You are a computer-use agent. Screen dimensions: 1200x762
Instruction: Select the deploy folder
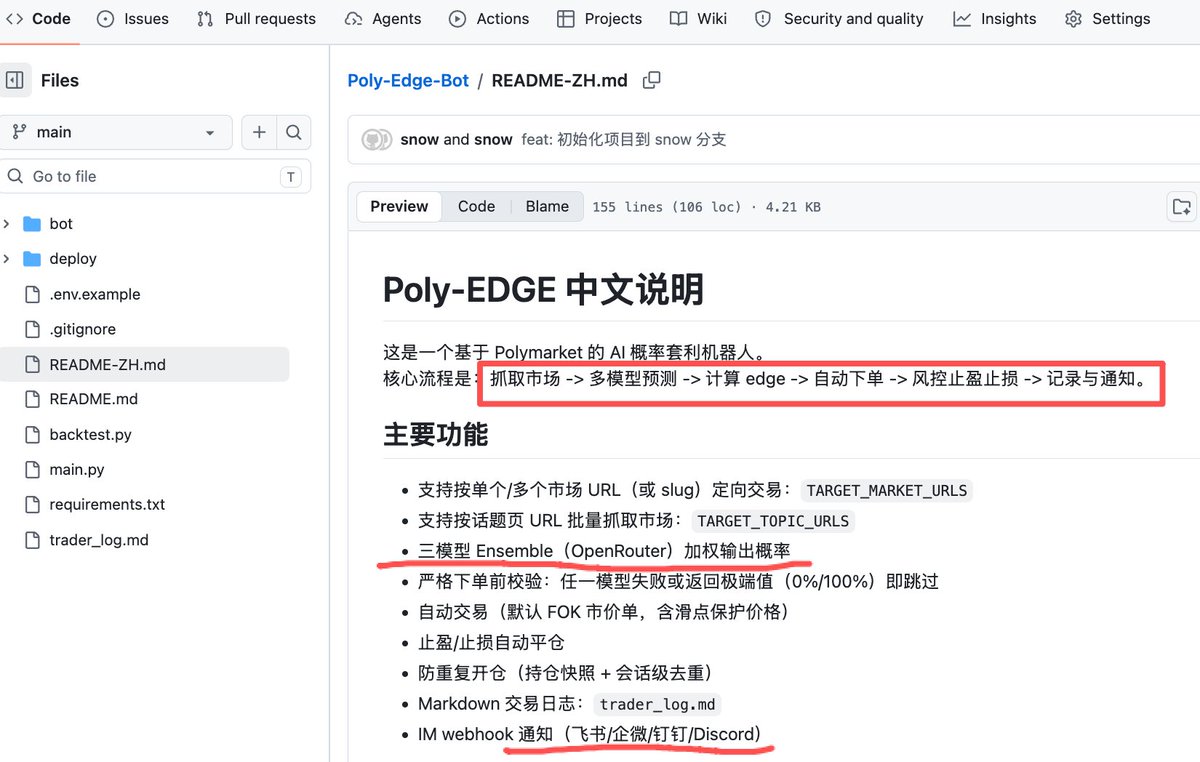[x=73, y=259]
